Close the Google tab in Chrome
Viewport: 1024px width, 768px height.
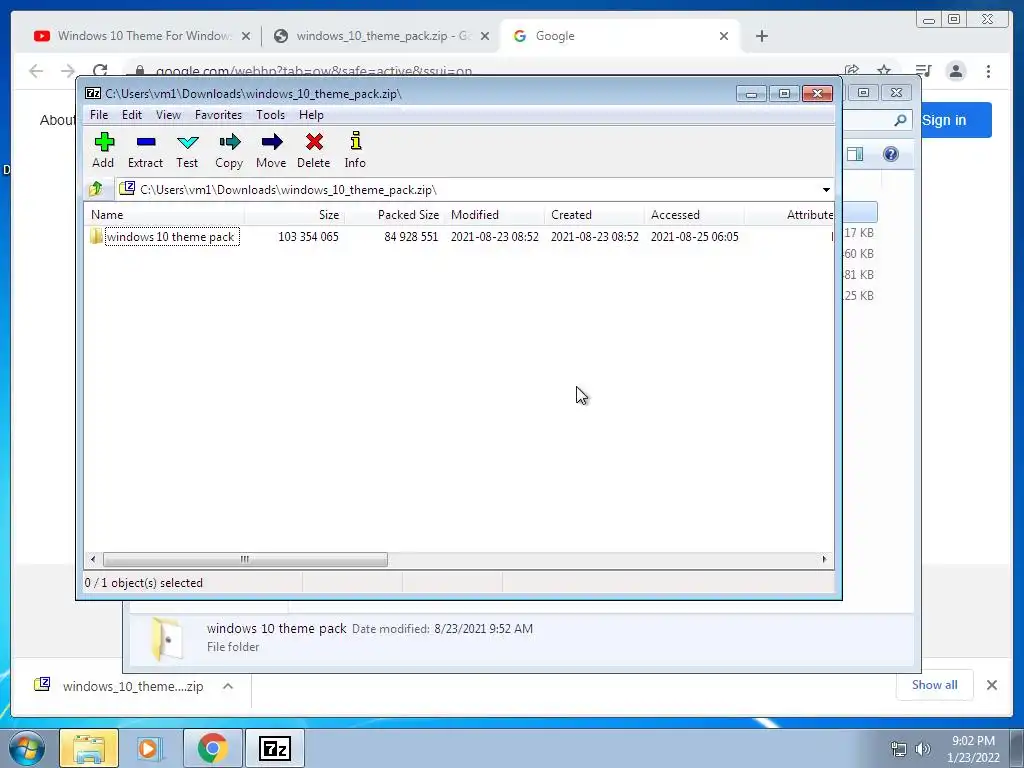click(x=724, y=36)
